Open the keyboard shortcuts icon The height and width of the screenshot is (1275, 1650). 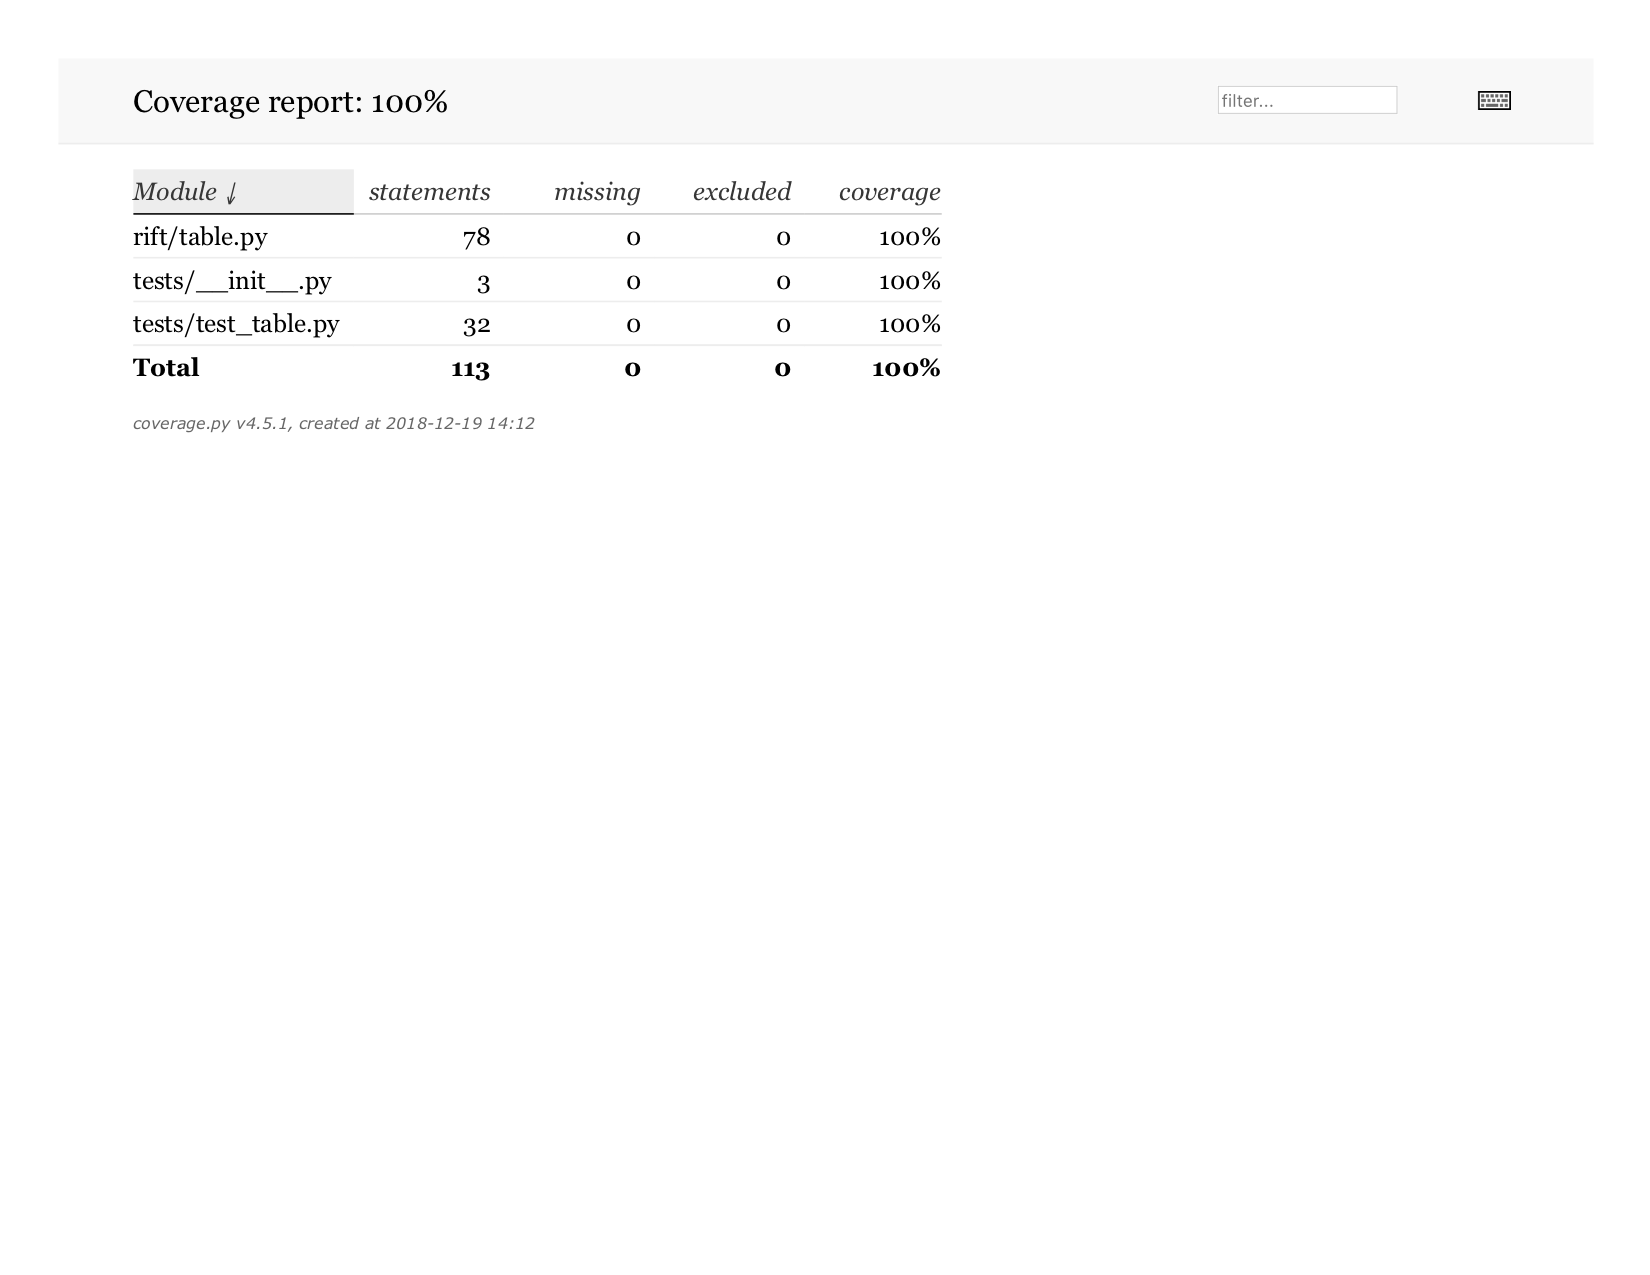point(1494,100)
